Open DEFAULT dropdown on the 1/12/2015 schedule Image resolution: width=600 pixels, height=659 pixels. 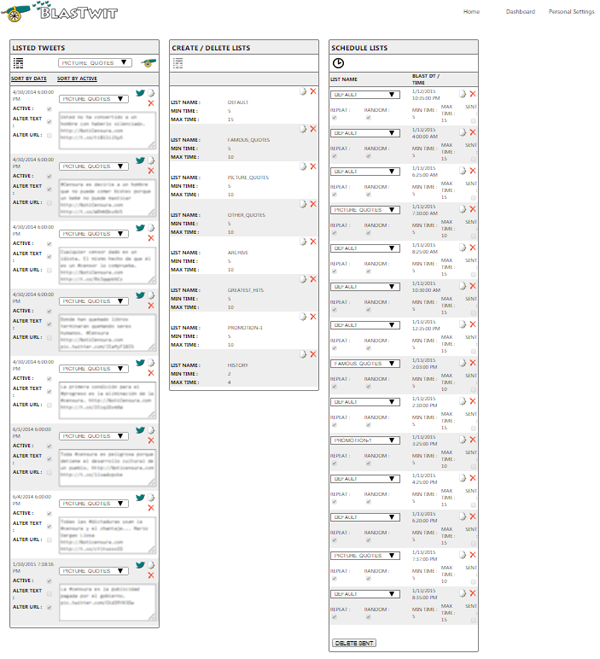365,95
